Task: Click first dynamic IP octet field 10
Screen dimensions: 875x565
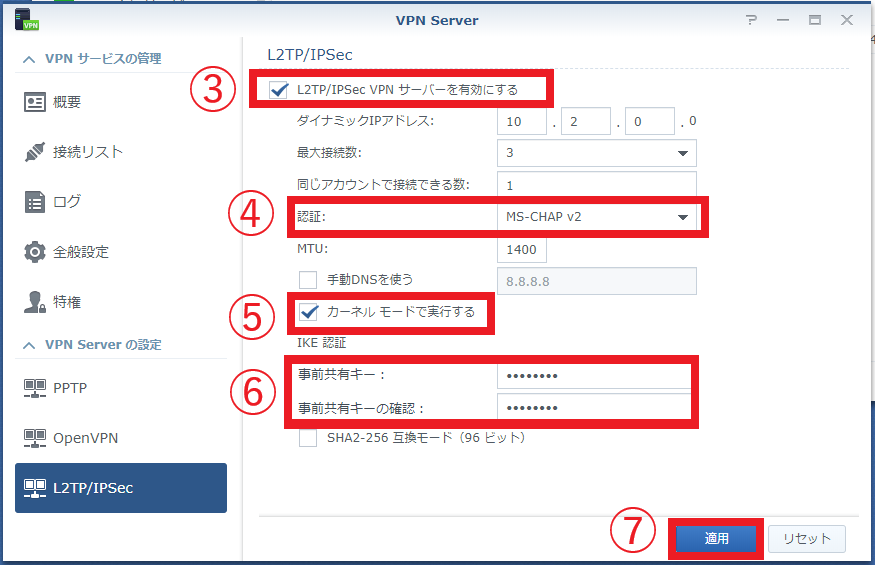Action: [522, 121]
